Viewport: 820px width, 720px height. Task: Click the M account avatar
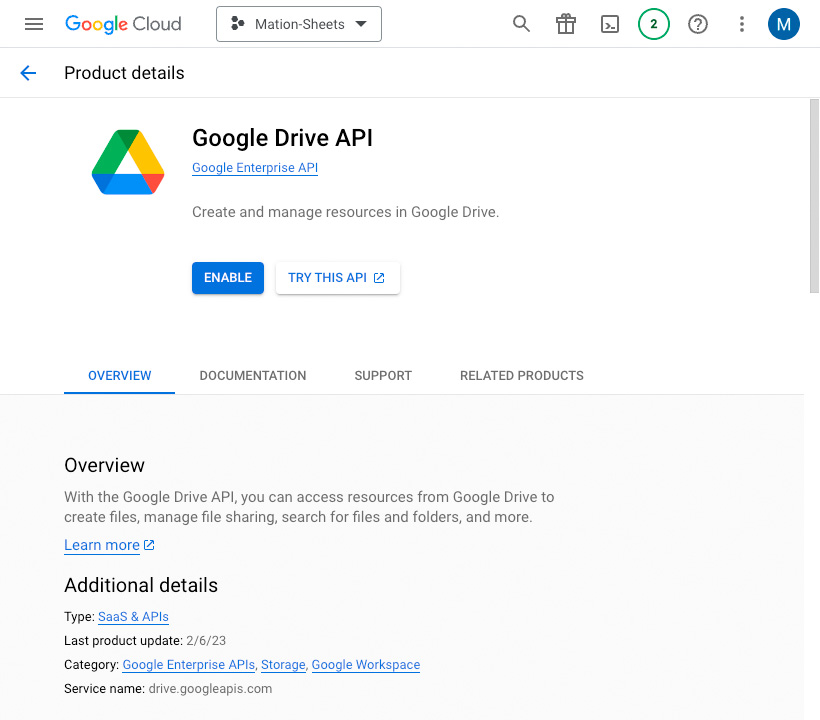tap(783, 24)
